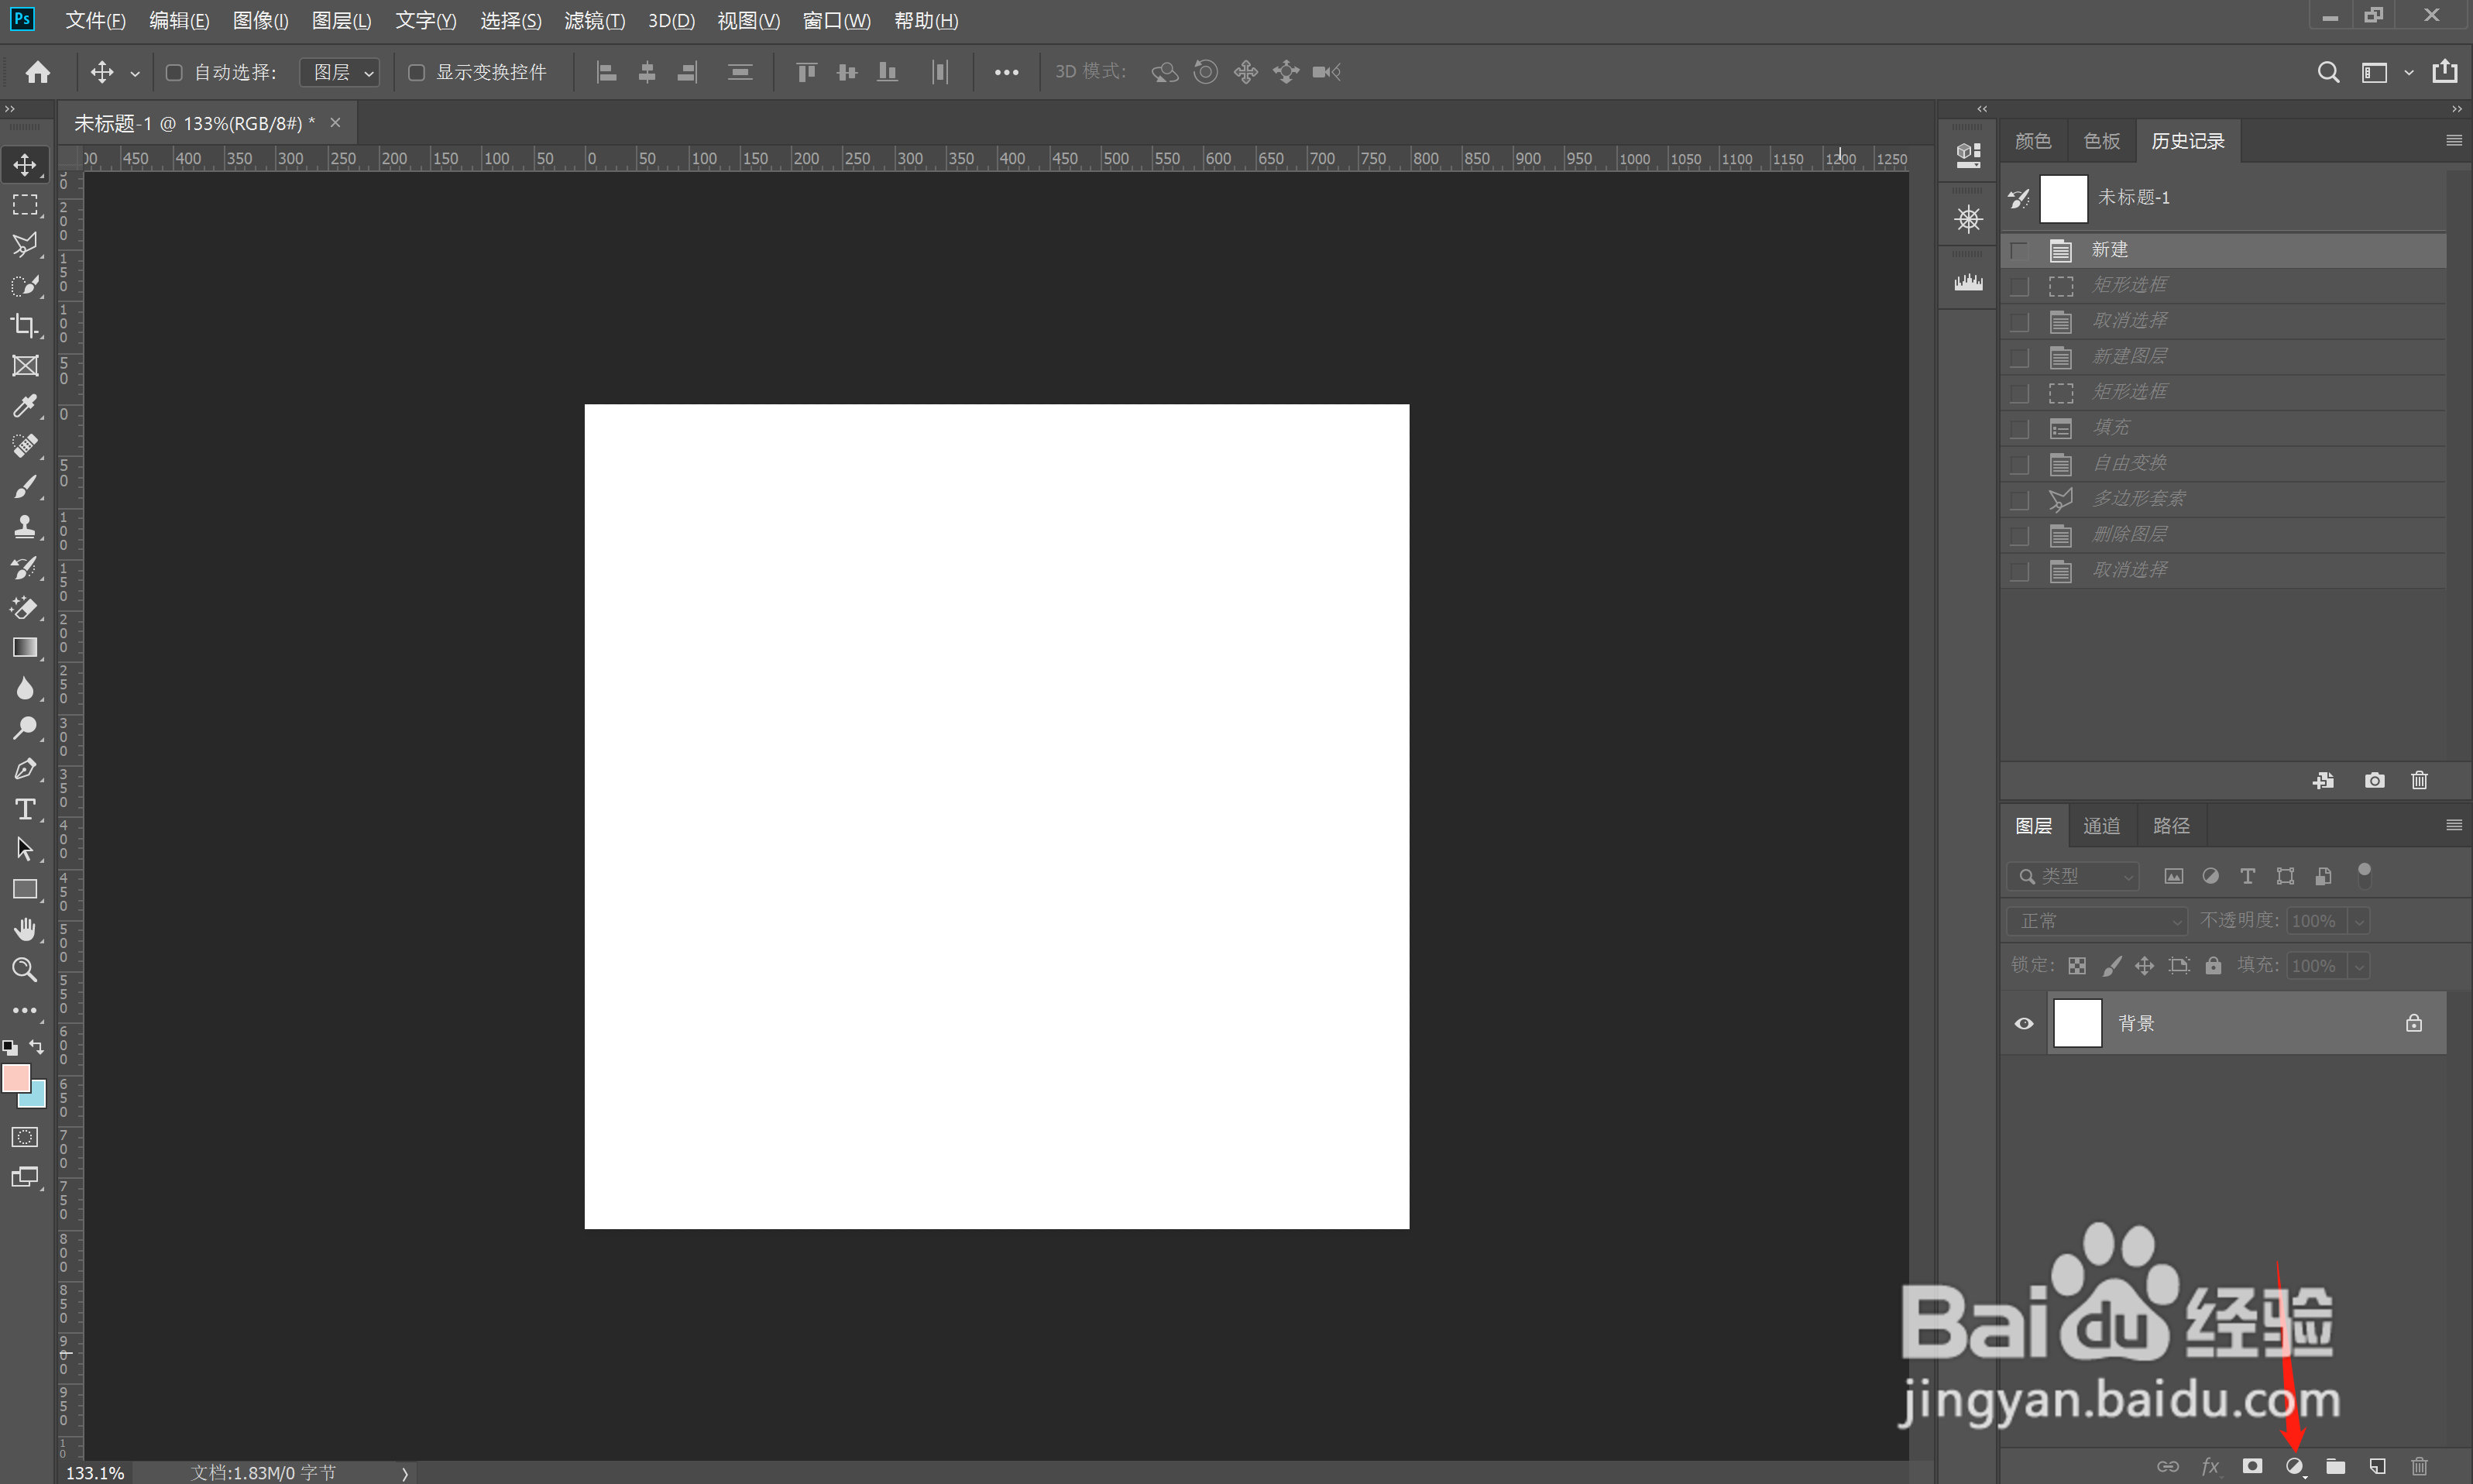The image size is (2473, 1484).
Task: Select the Quick Selection tool
Action: pos(25,286)
